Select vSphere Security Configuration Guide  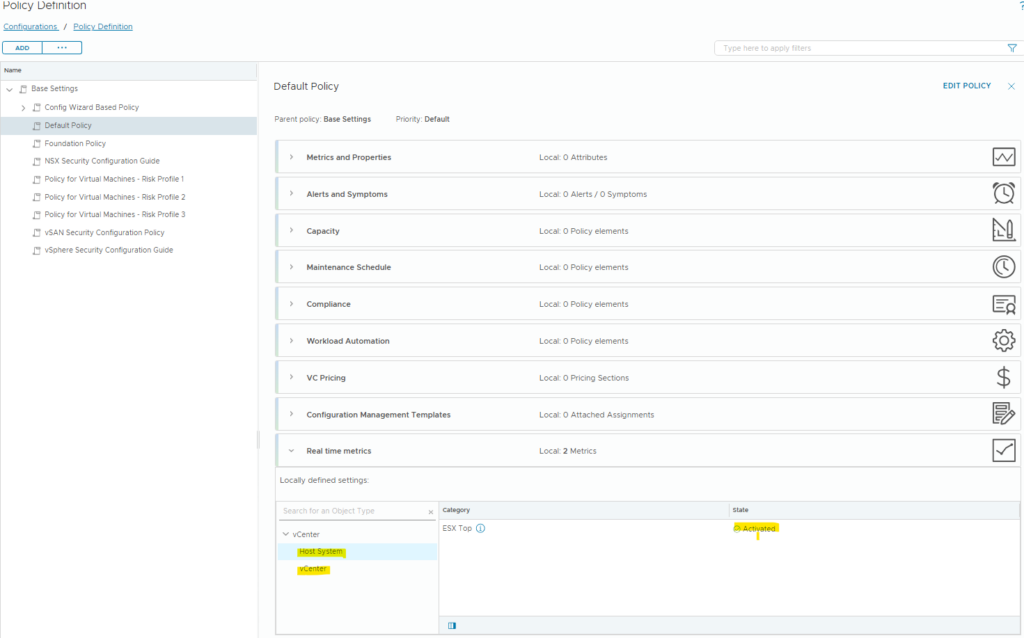tap(109, 250)
